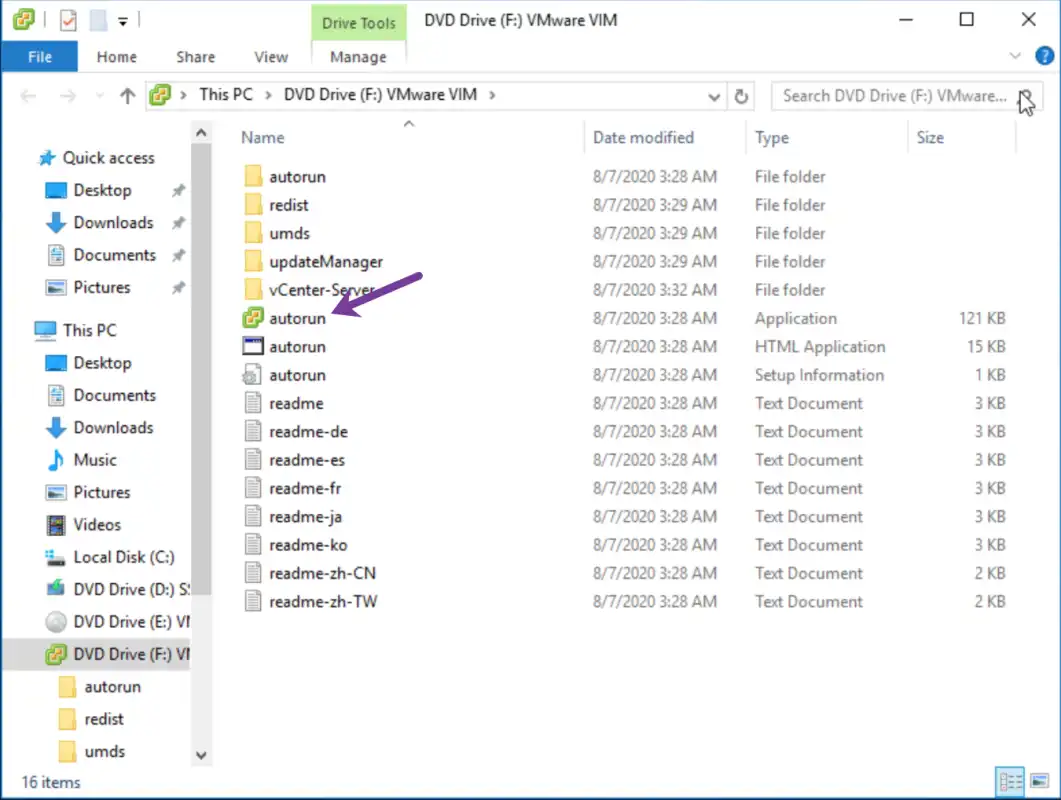Expand the address bar history dropdown
The image size is (1061, 800).
pos(714,97)
